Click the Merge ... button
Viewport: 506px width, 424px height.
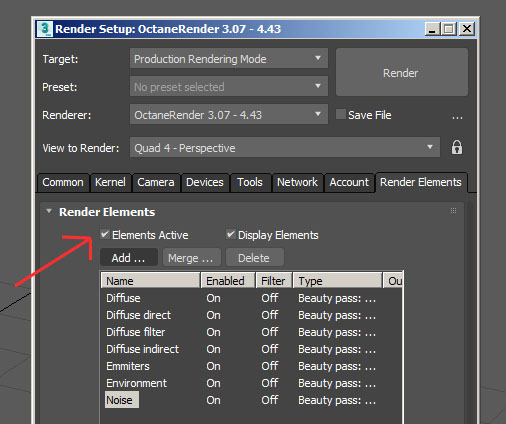pyautogui.click(x=191, y=258)
